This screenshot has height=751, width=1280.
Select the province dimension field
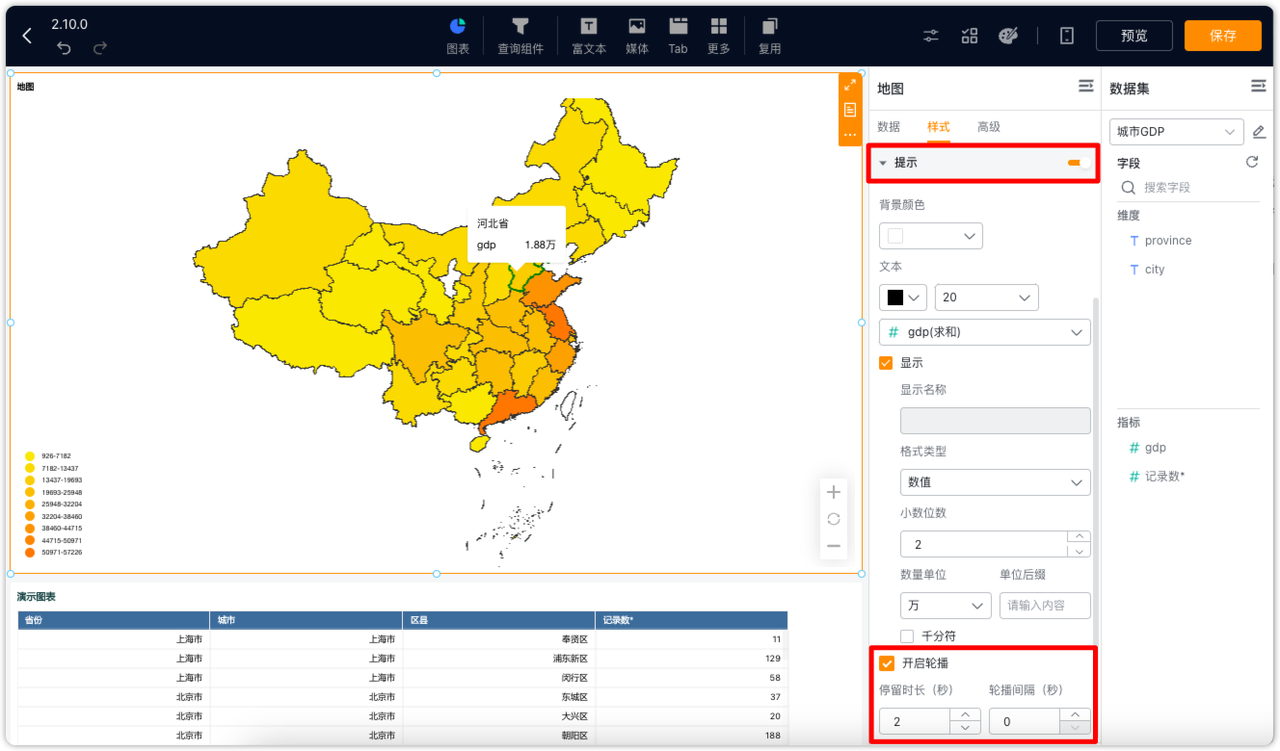[x=1168, y=241]
